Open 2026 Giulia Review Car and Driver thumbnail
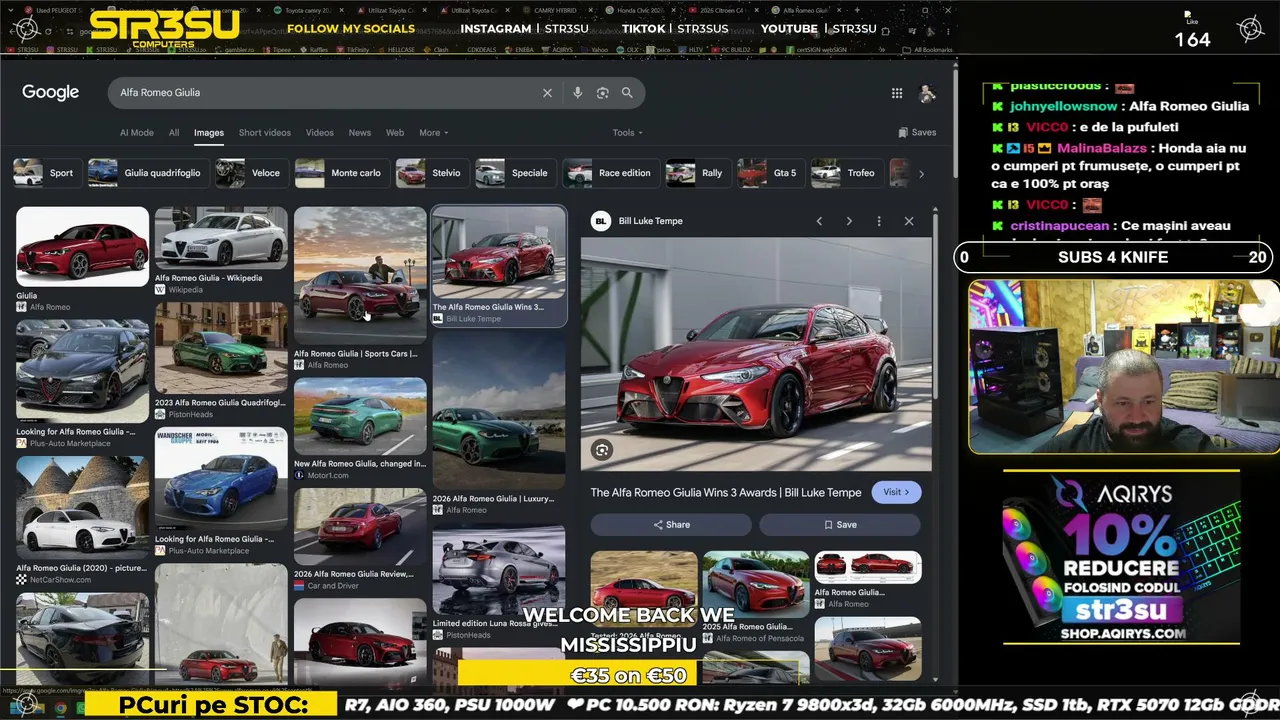 tap(360, 527)
